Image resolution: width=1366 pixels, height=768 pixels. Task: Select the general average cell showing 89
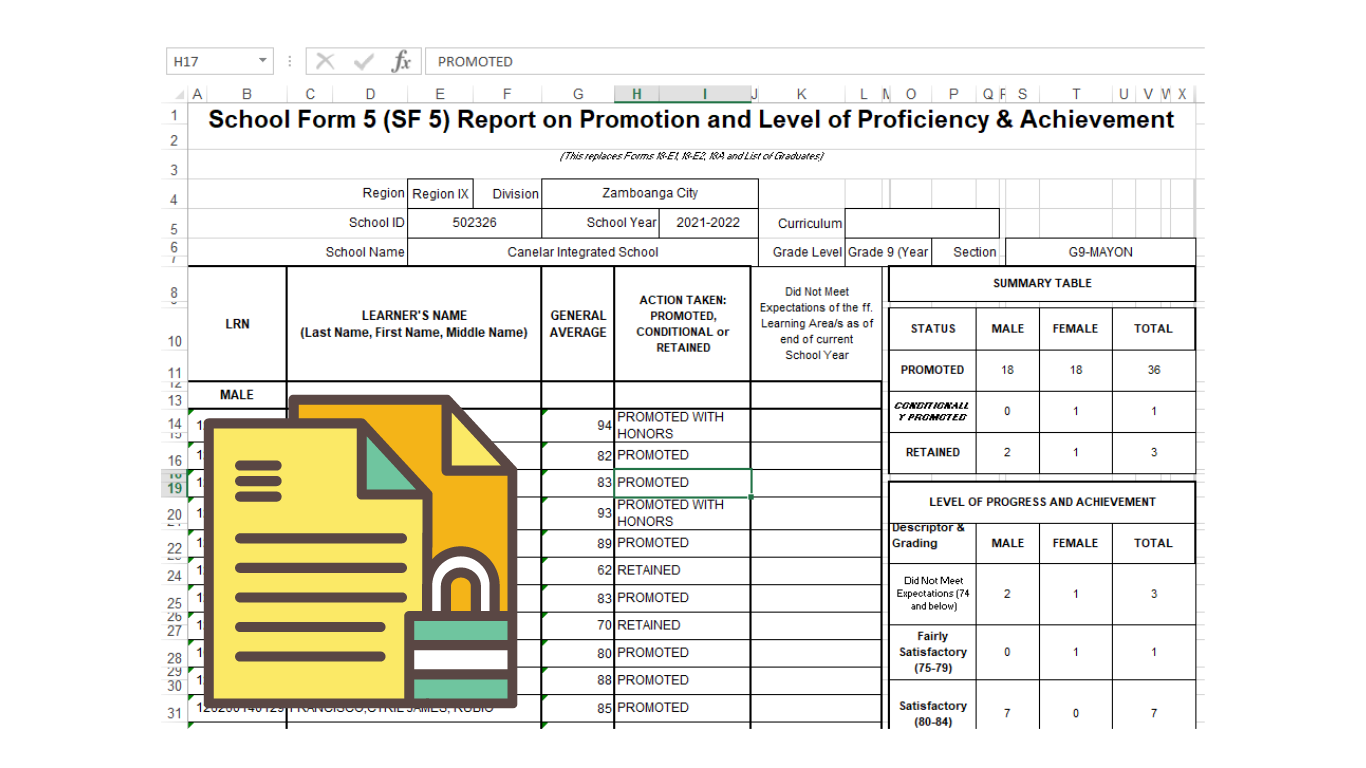click(578, 543)
